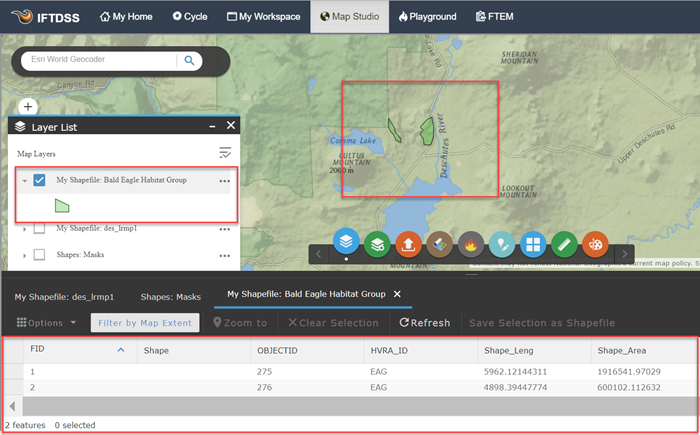Open the orange upload widget
This screenshot has height=435, width=700.
click(x=408, y=244)
